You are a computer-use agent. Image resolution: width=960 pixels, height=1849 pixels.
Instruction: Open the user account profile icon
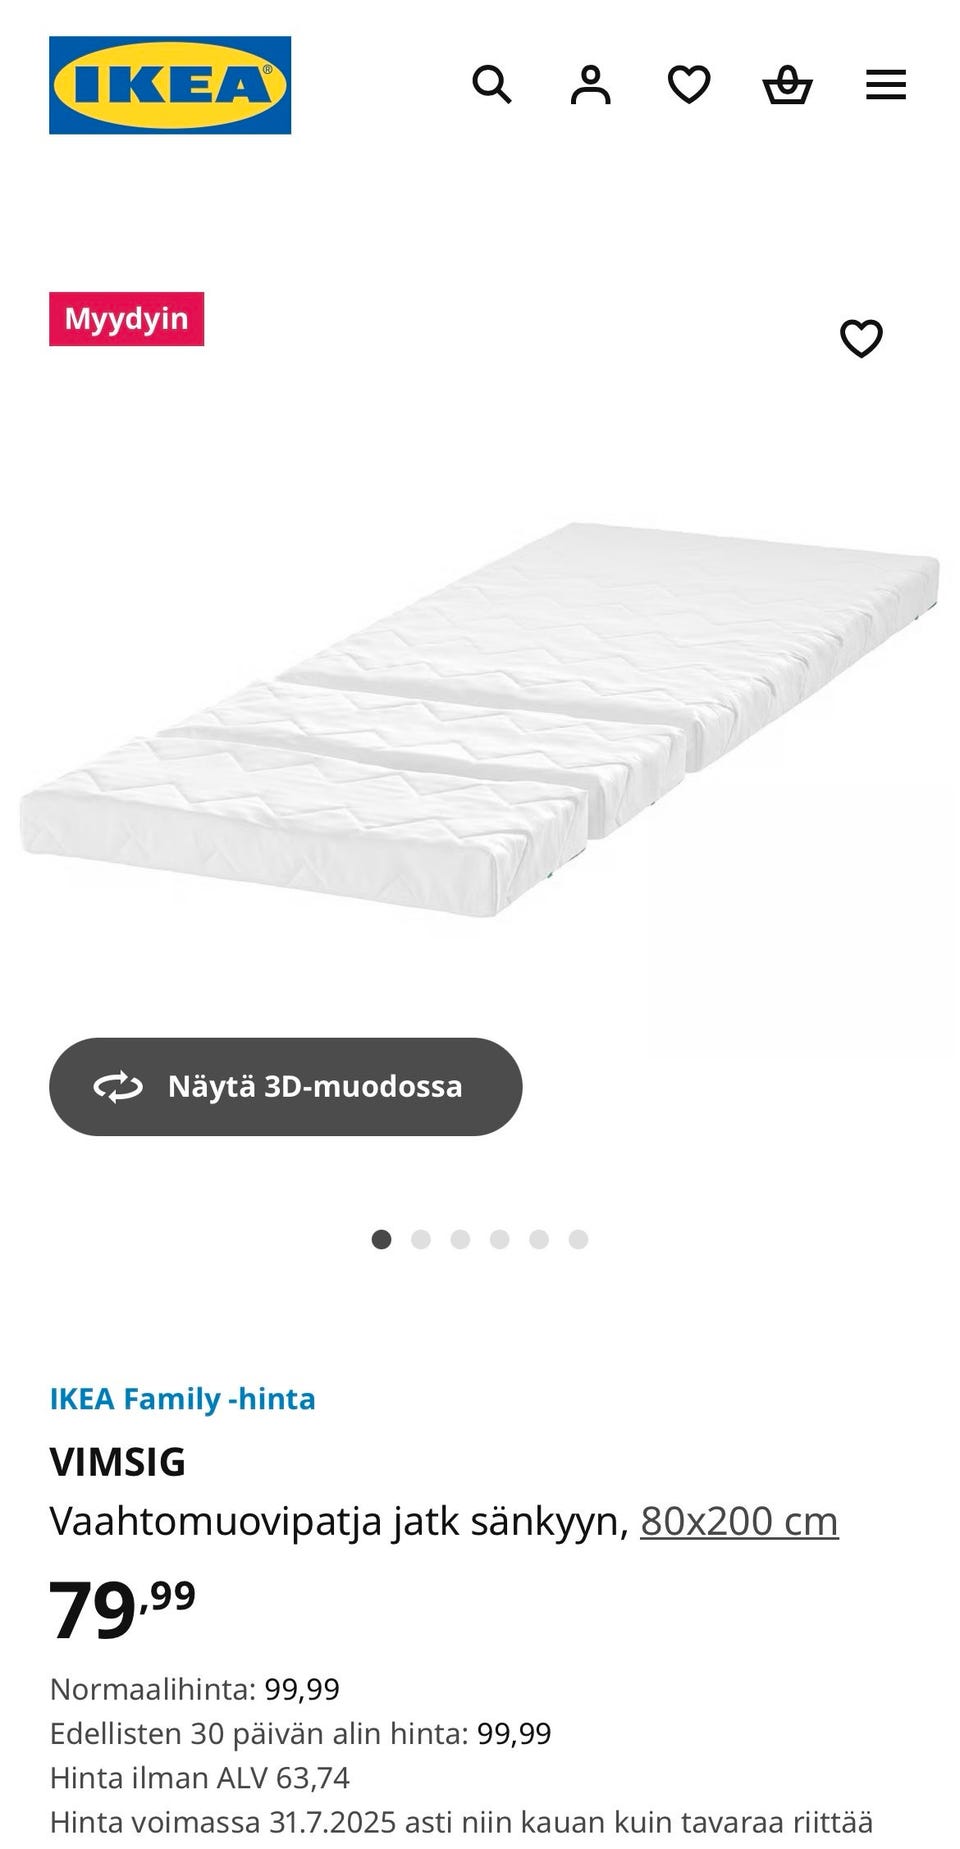click(x=590, y=85)
